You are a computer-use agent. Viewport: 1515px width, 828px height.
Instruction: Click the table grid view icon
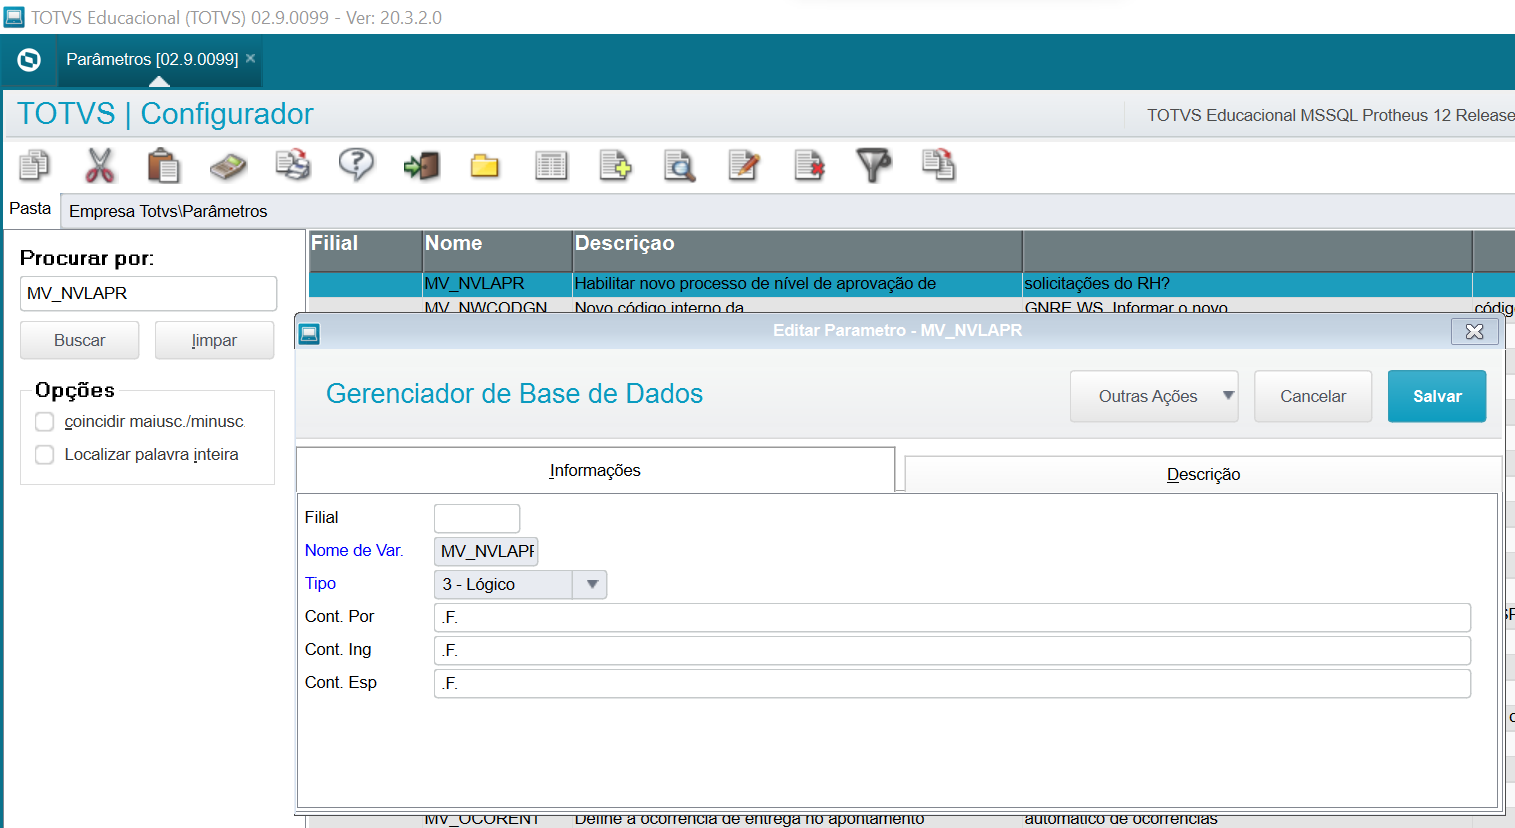(x=551, y=165)
